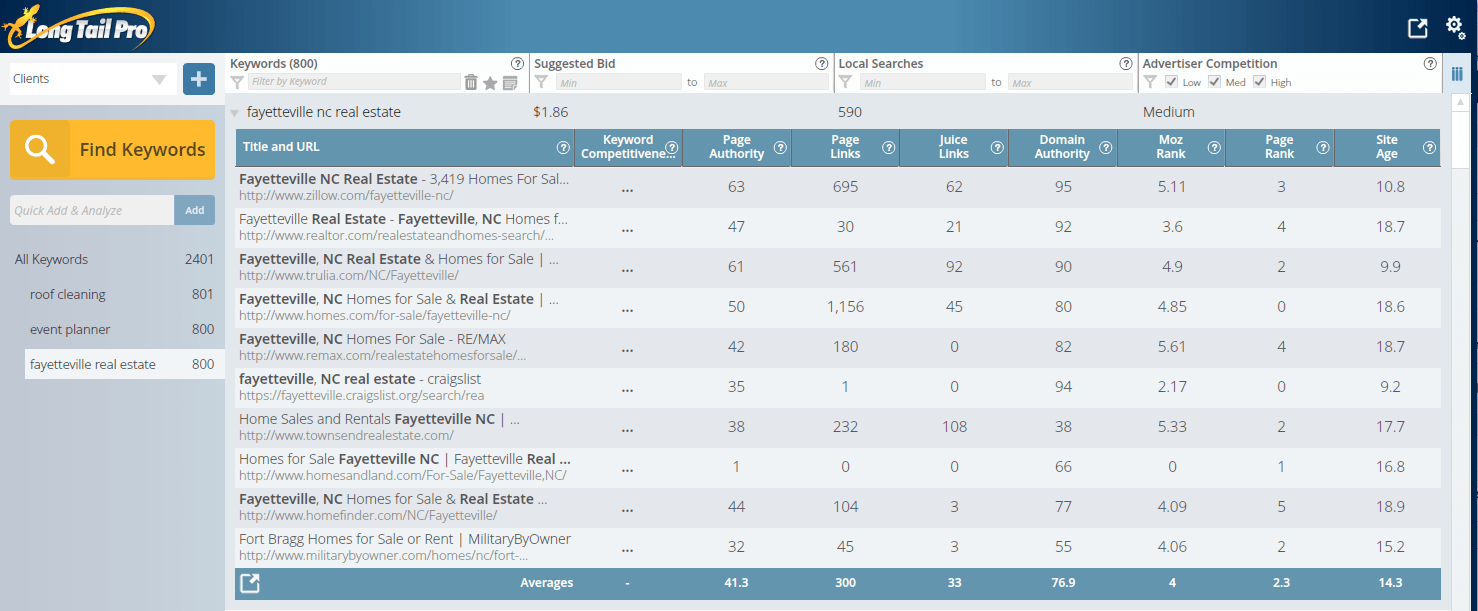Click the Juice Links help icon
This screenshot has height=611, width=1478.
tap(997, 147)
